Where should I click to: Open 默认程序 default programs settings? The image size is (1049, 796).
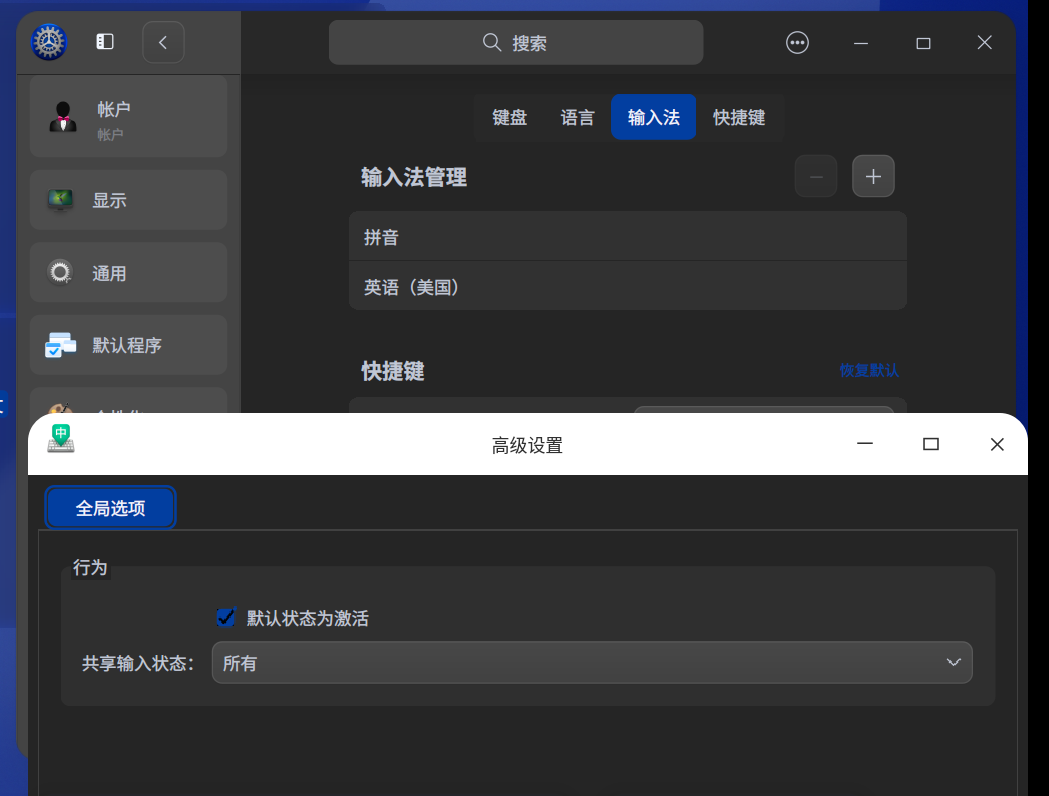tap(60, 344)
